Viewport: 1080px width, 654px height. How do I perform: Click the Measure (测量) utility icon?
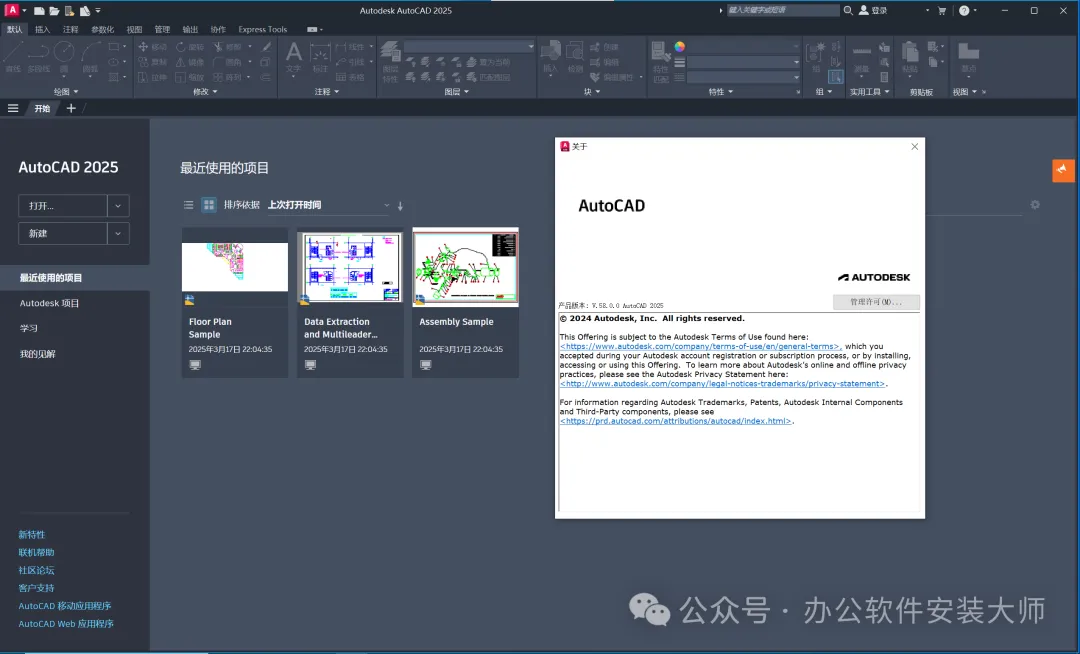861,59
